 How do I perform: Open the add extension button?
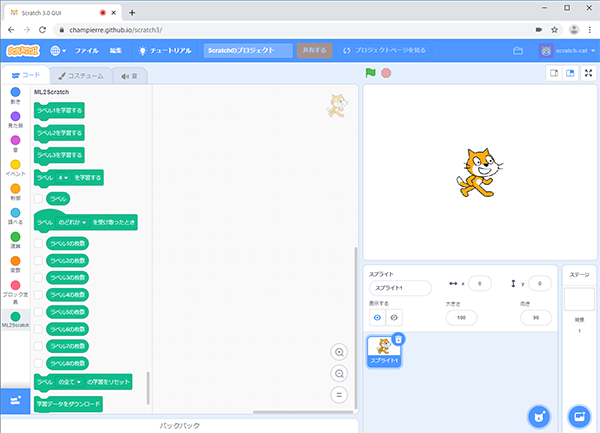tap(15, 401)
